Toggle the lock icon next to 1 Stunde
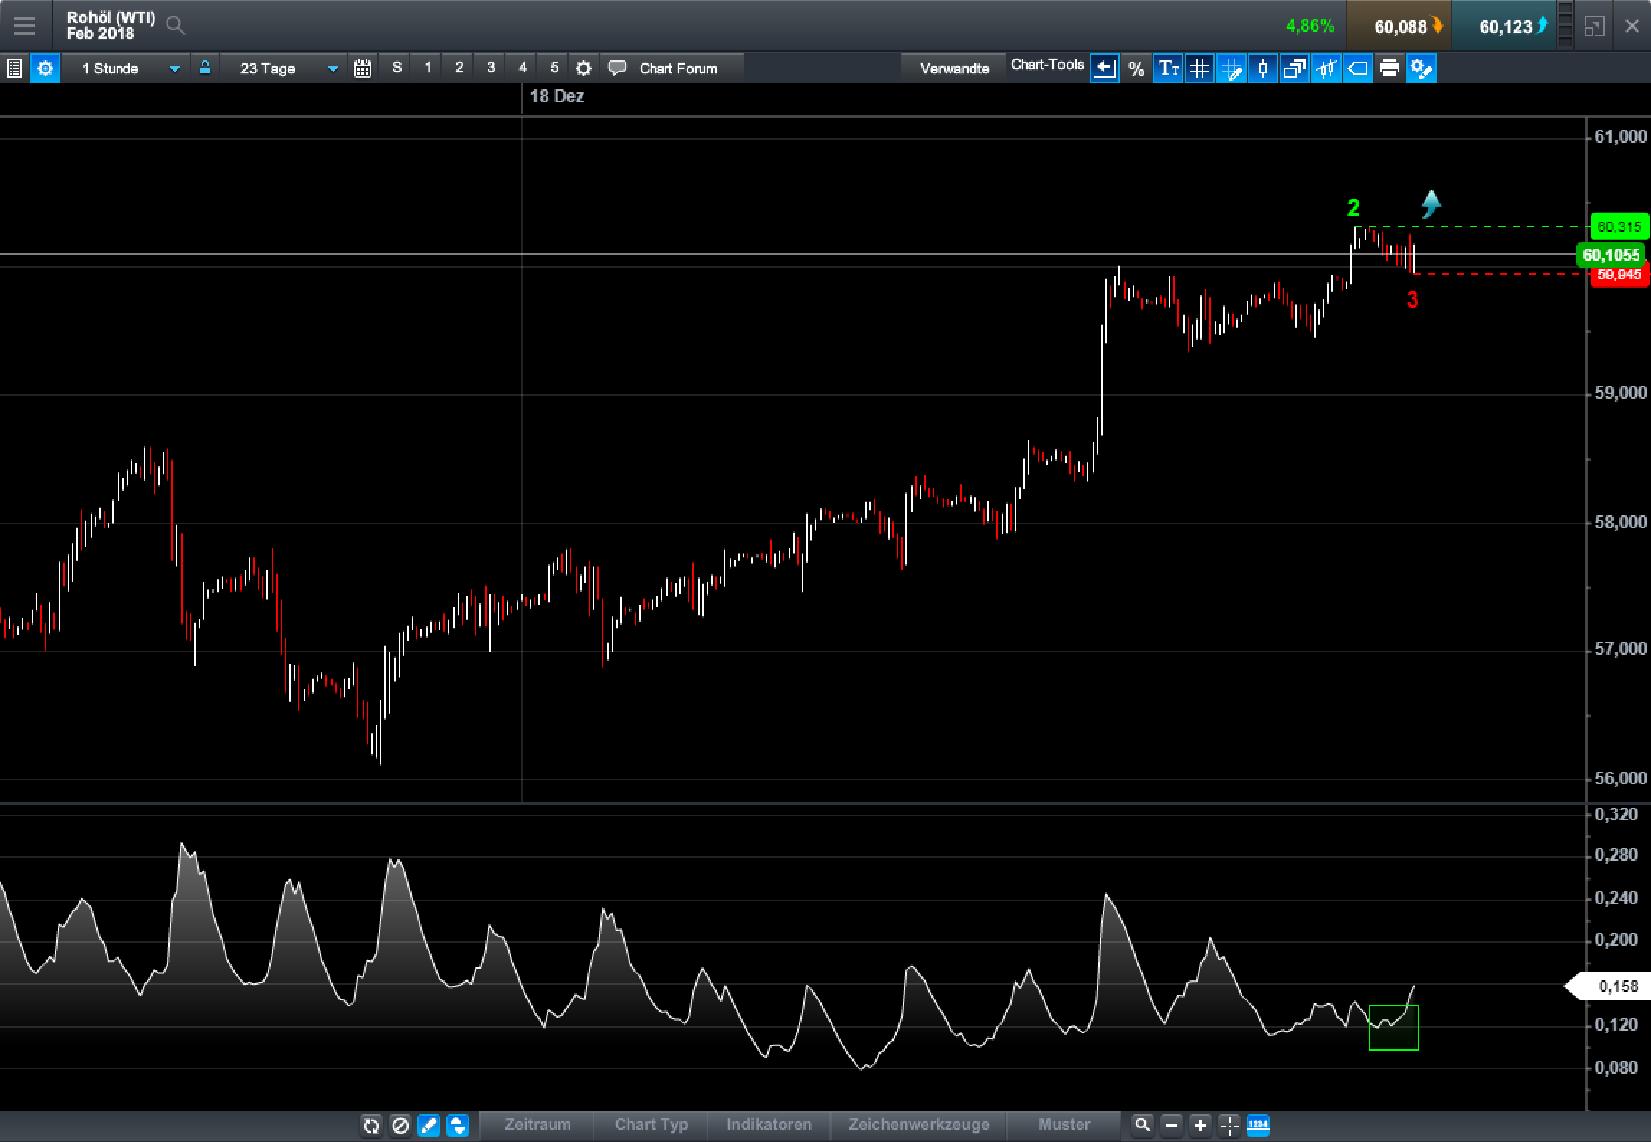The image size is (1651, 1142). (x=205, y=68)
